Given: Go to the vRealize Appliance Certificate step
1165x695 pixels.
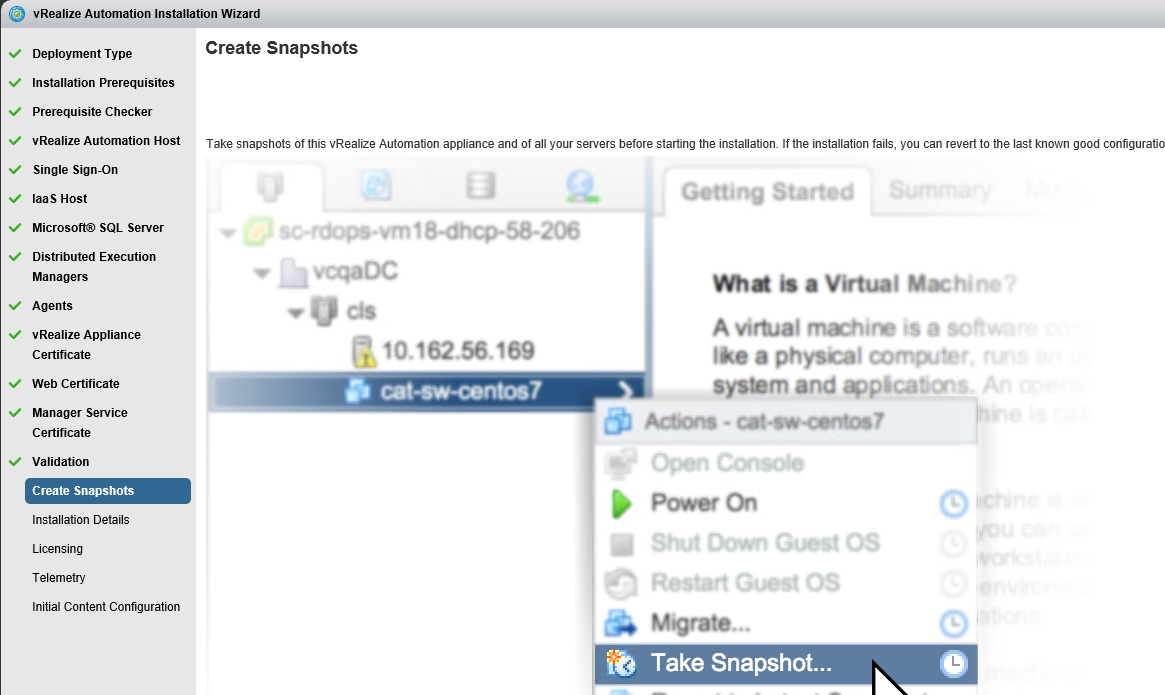Looking at the screenshot, I should point(86,344).
